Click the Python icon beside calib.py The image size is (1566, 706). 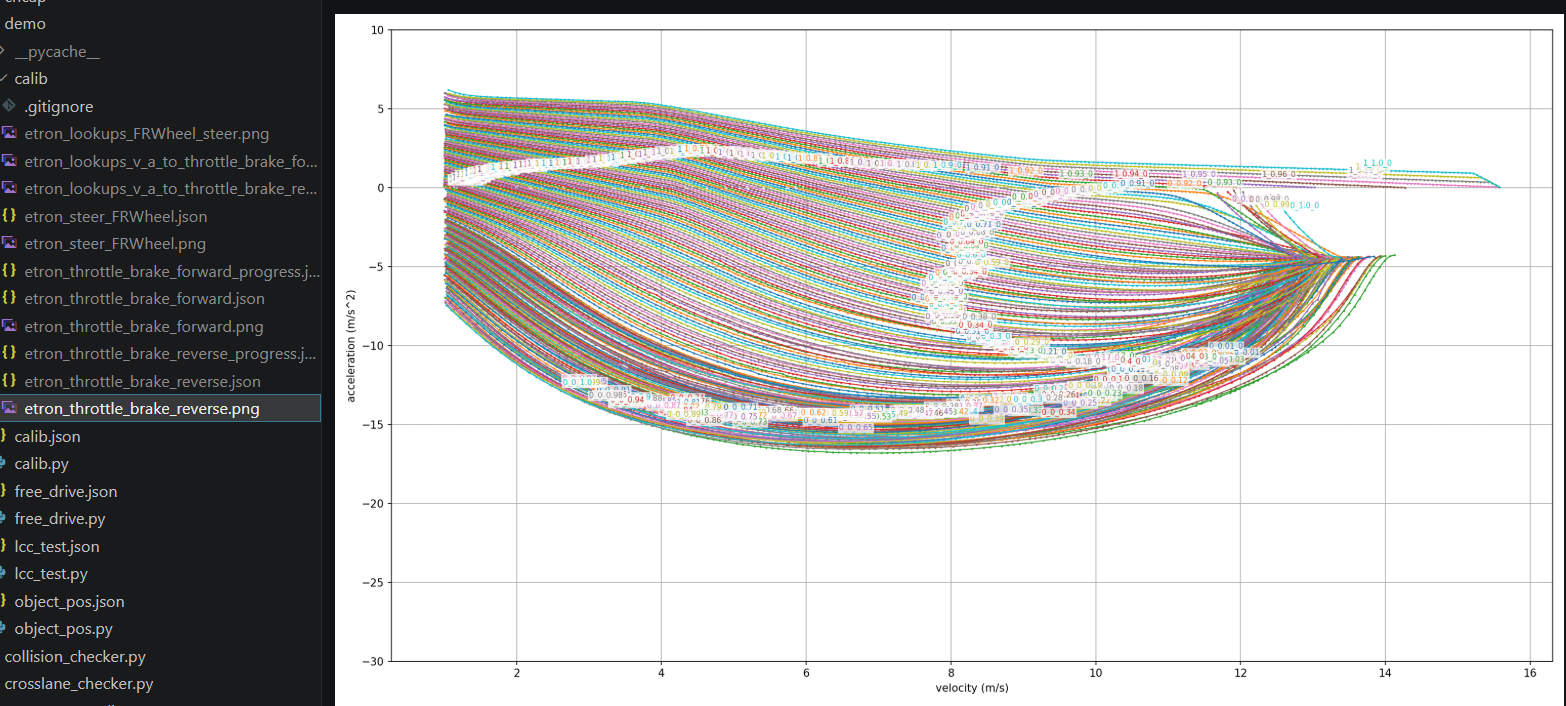[3, 464]
